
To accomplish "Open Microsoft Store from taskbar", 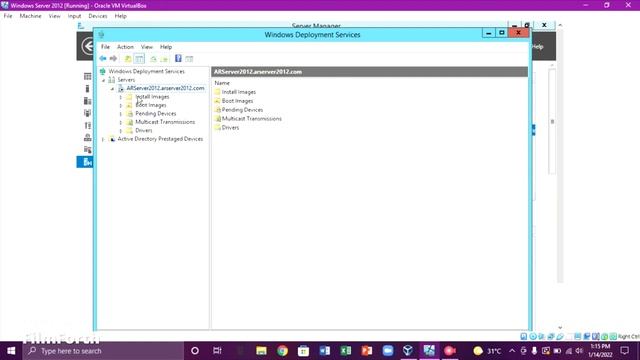I will pos(303,351).
